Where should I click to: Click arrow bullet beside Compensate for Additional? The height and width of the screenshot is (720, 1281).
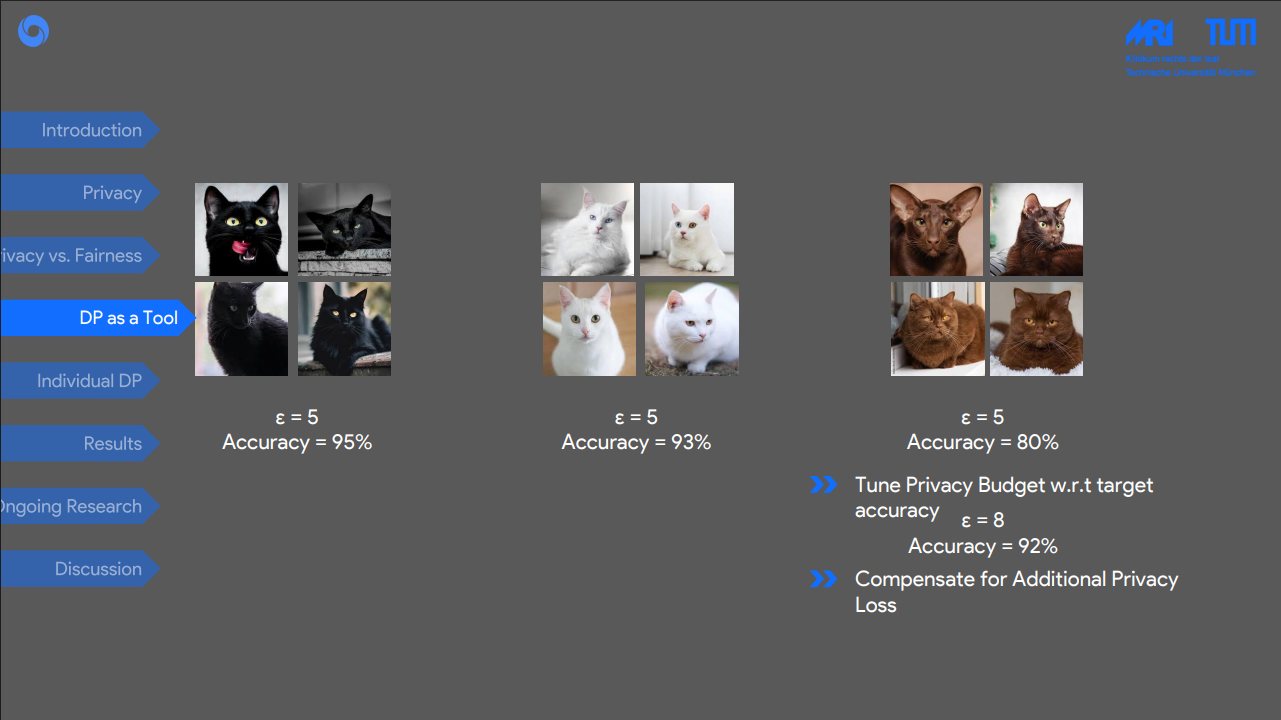pos(823,579)
